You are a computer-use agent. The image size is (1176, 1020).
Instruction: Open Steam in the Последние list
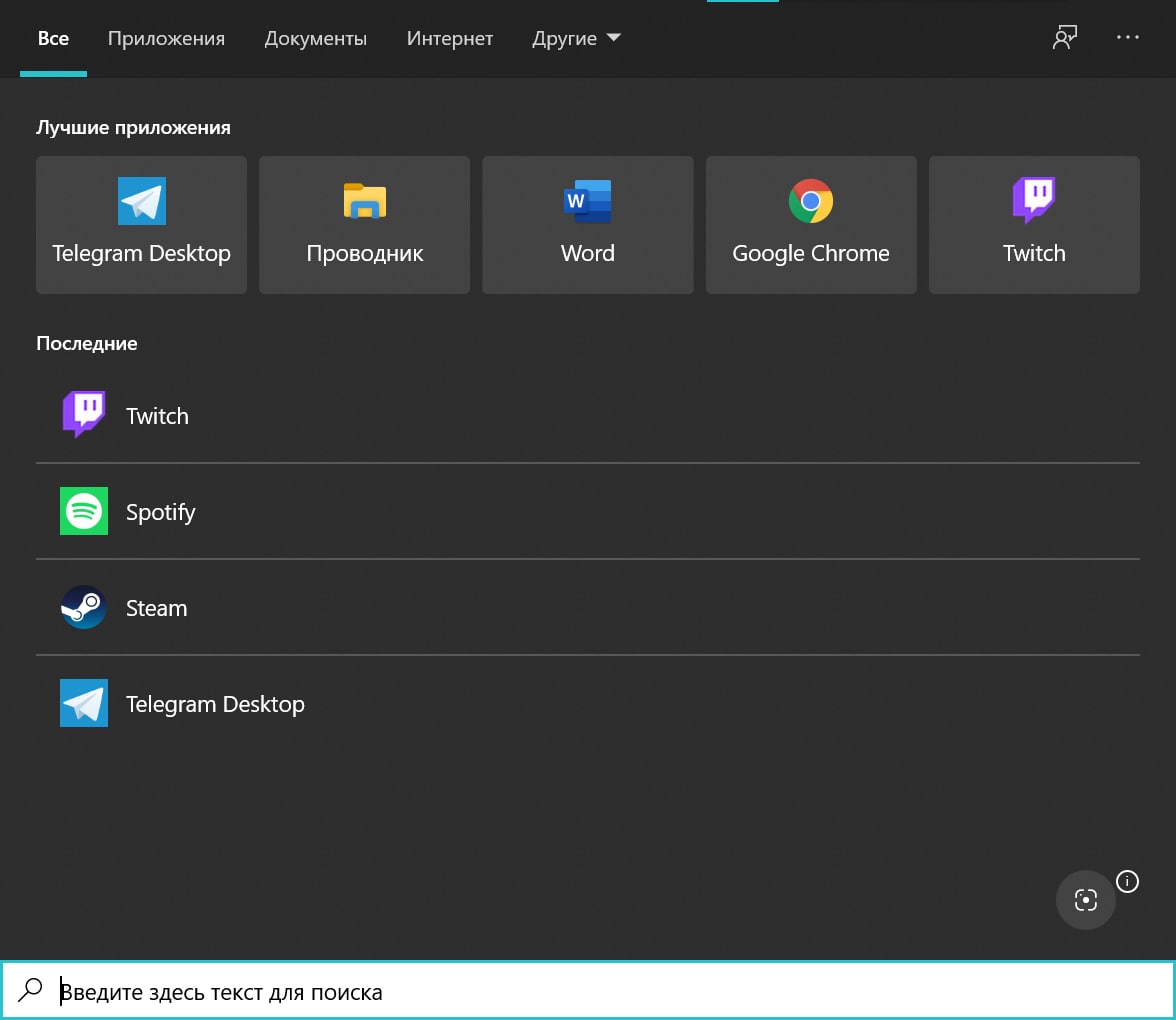pyautogui.click(x=588, y=608)
